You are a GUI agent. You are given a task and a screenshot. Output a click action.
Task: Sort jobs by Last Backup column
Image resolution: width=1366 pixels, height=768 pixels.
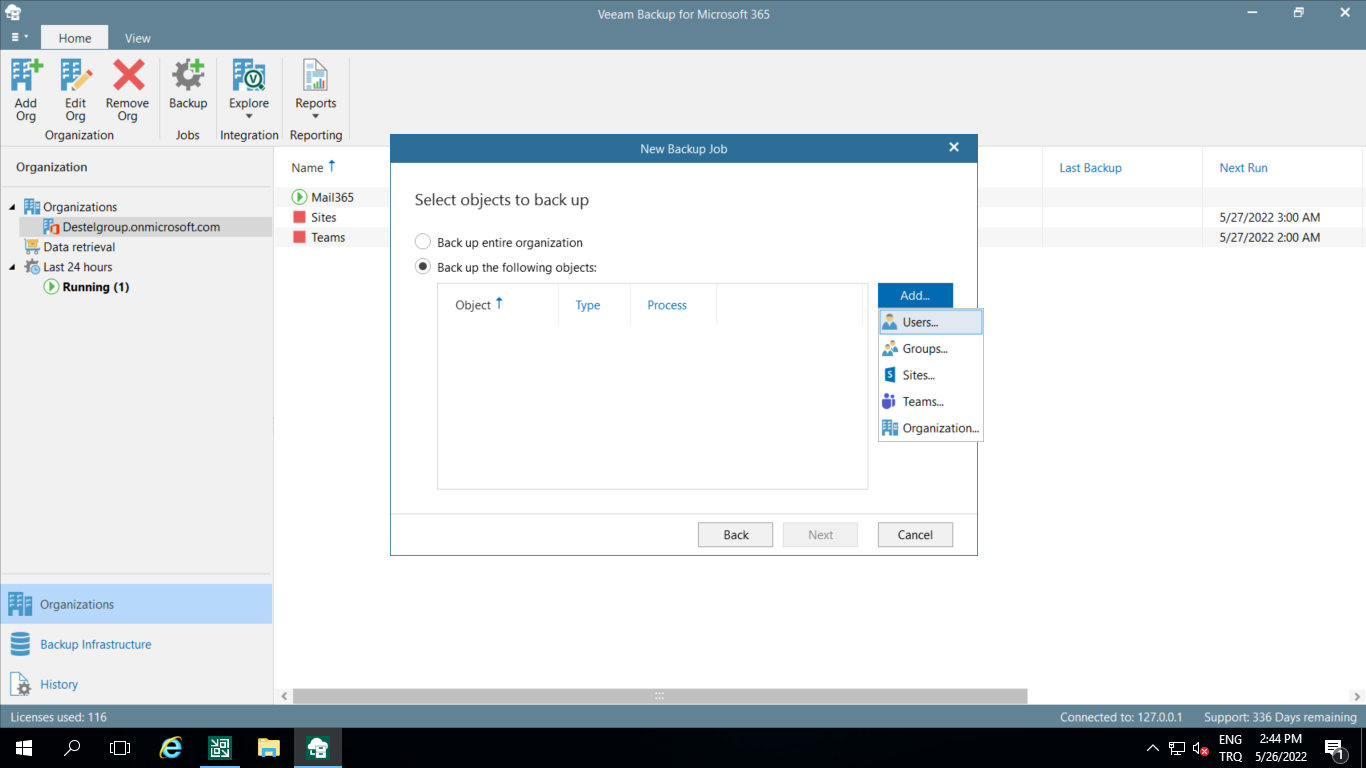[1090, 168]
